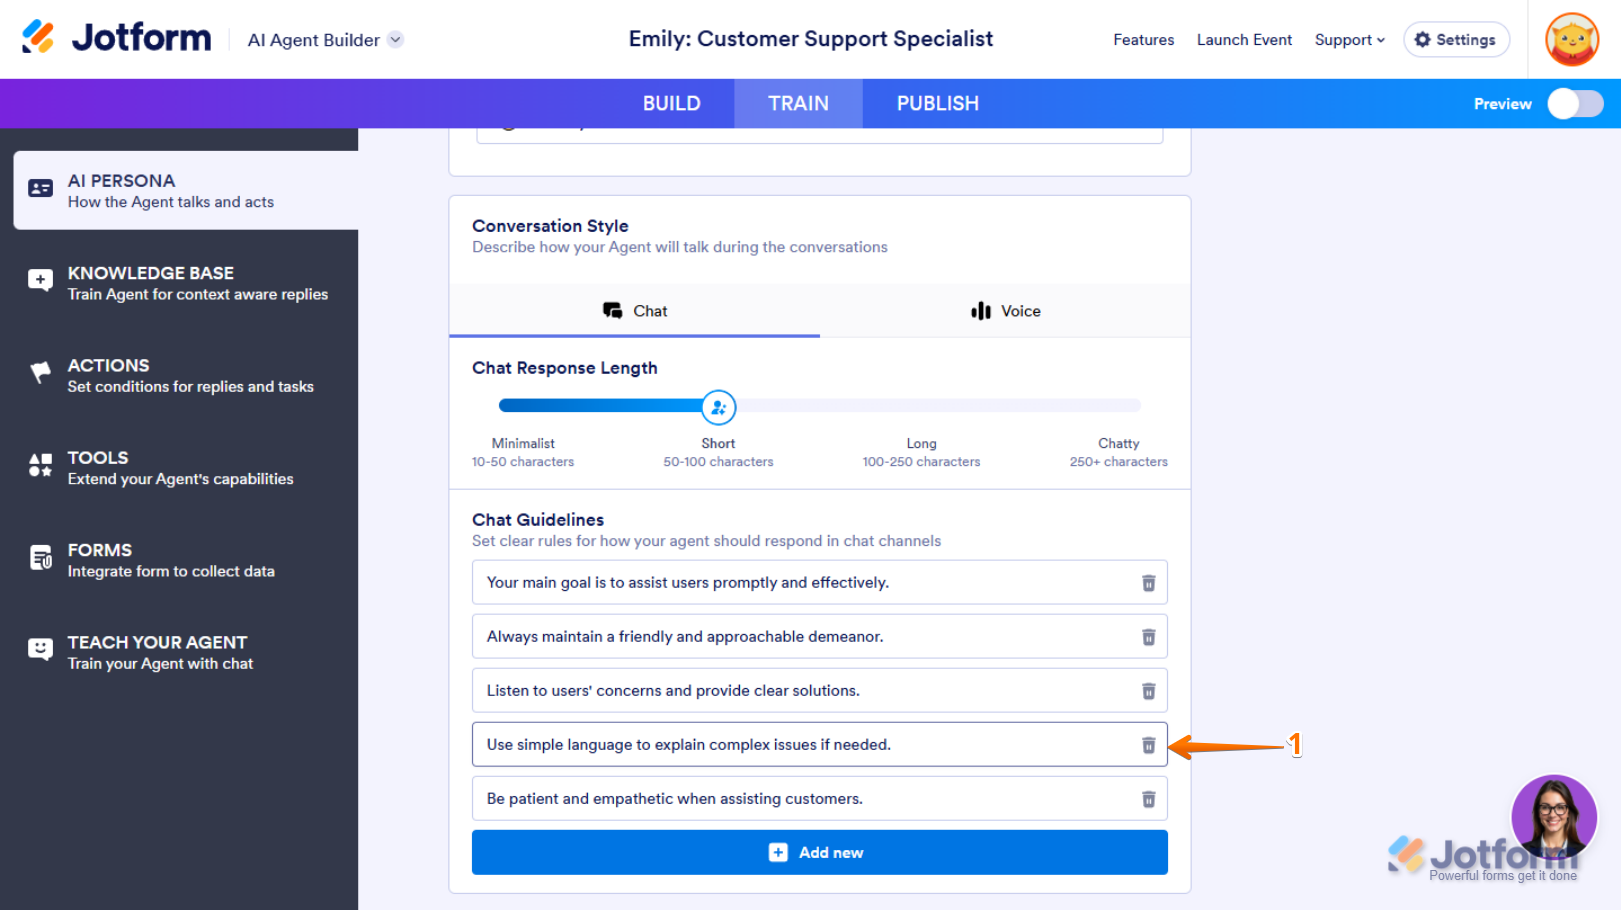Delete the 'Always maintain a friendly' guideline

pos(1148,637)
